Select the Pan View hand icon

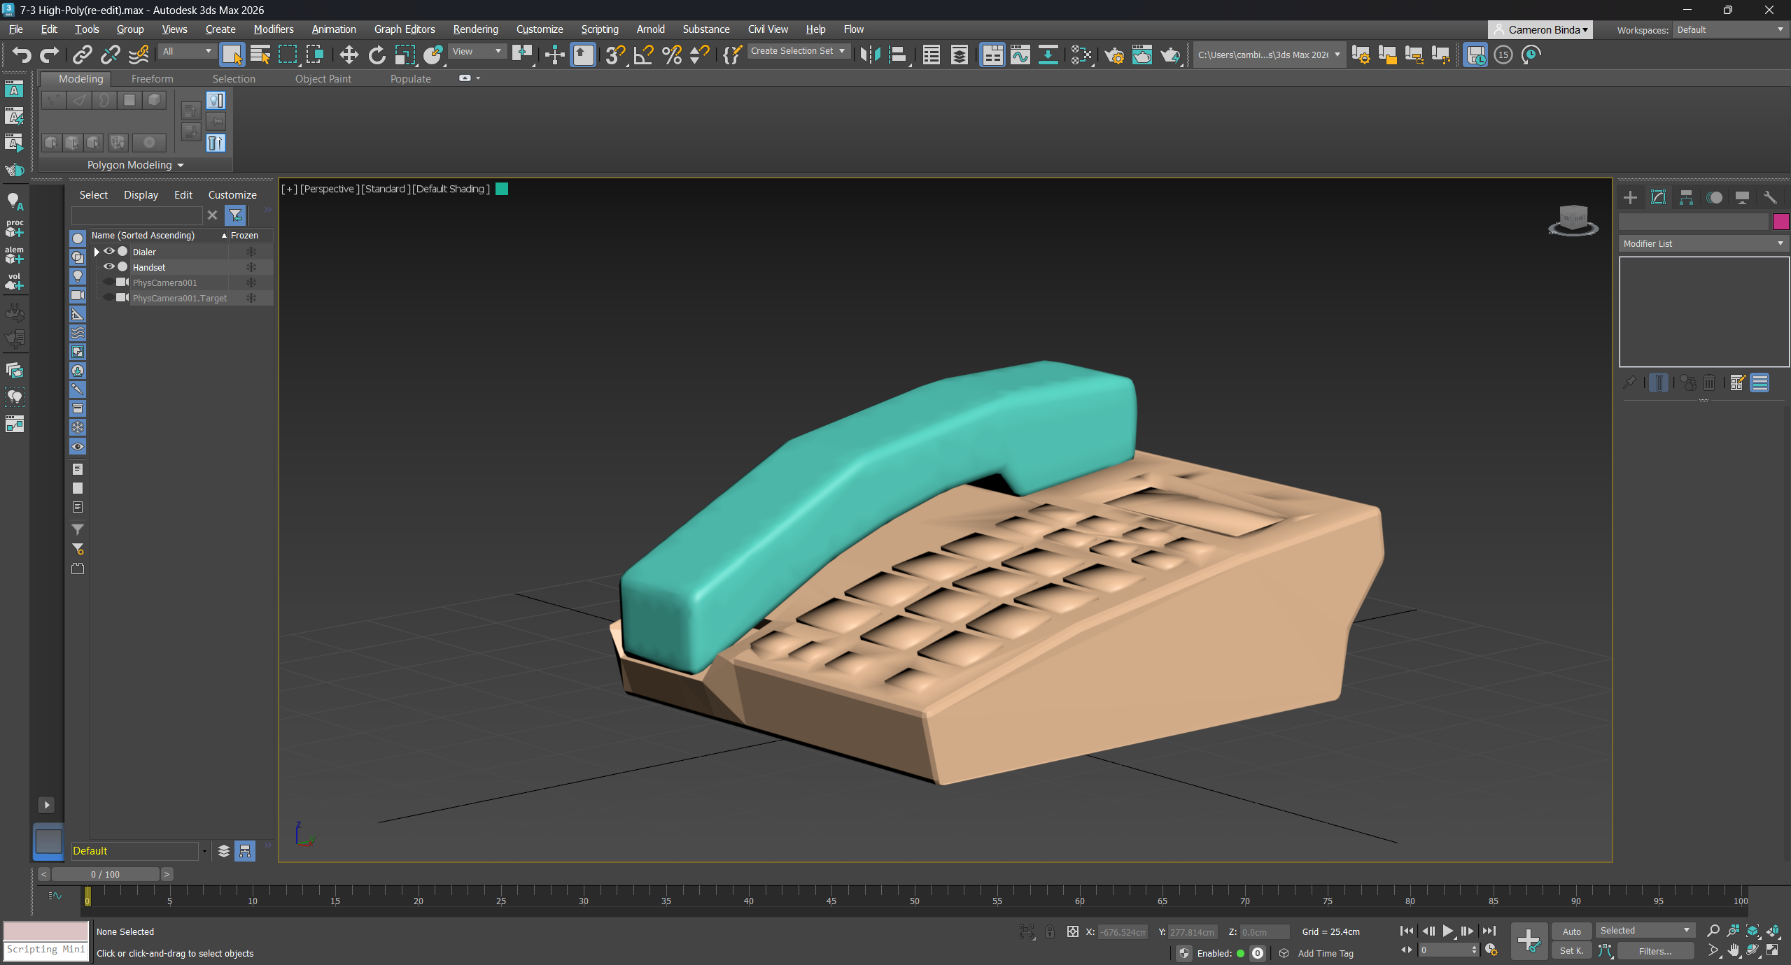1733,951
